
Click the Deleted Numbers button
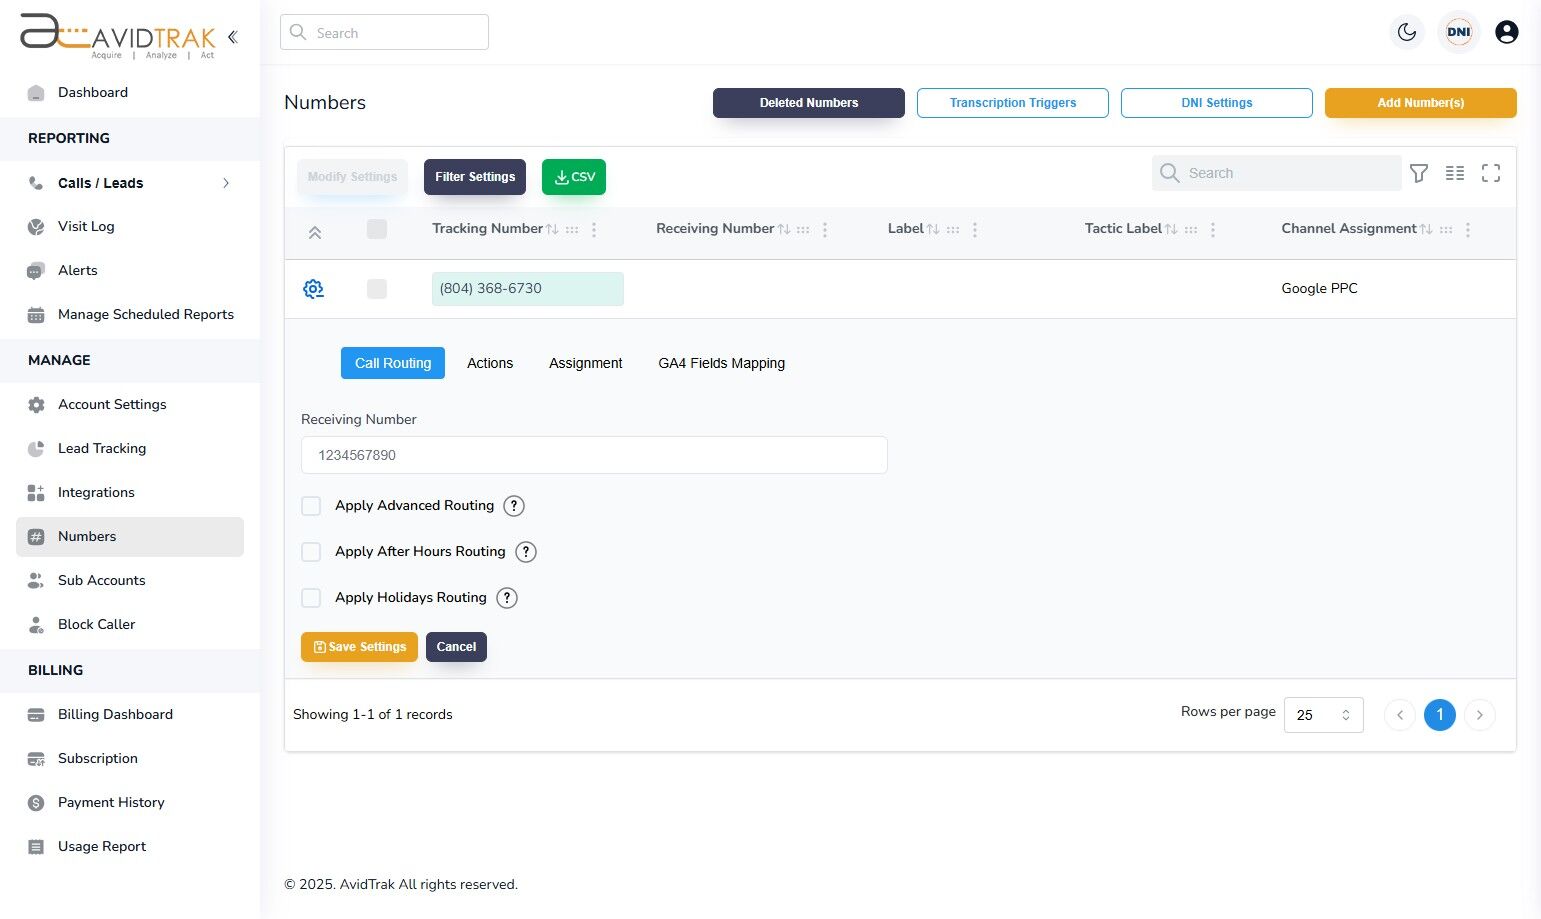pyautogui.click(x=809, y=103)
